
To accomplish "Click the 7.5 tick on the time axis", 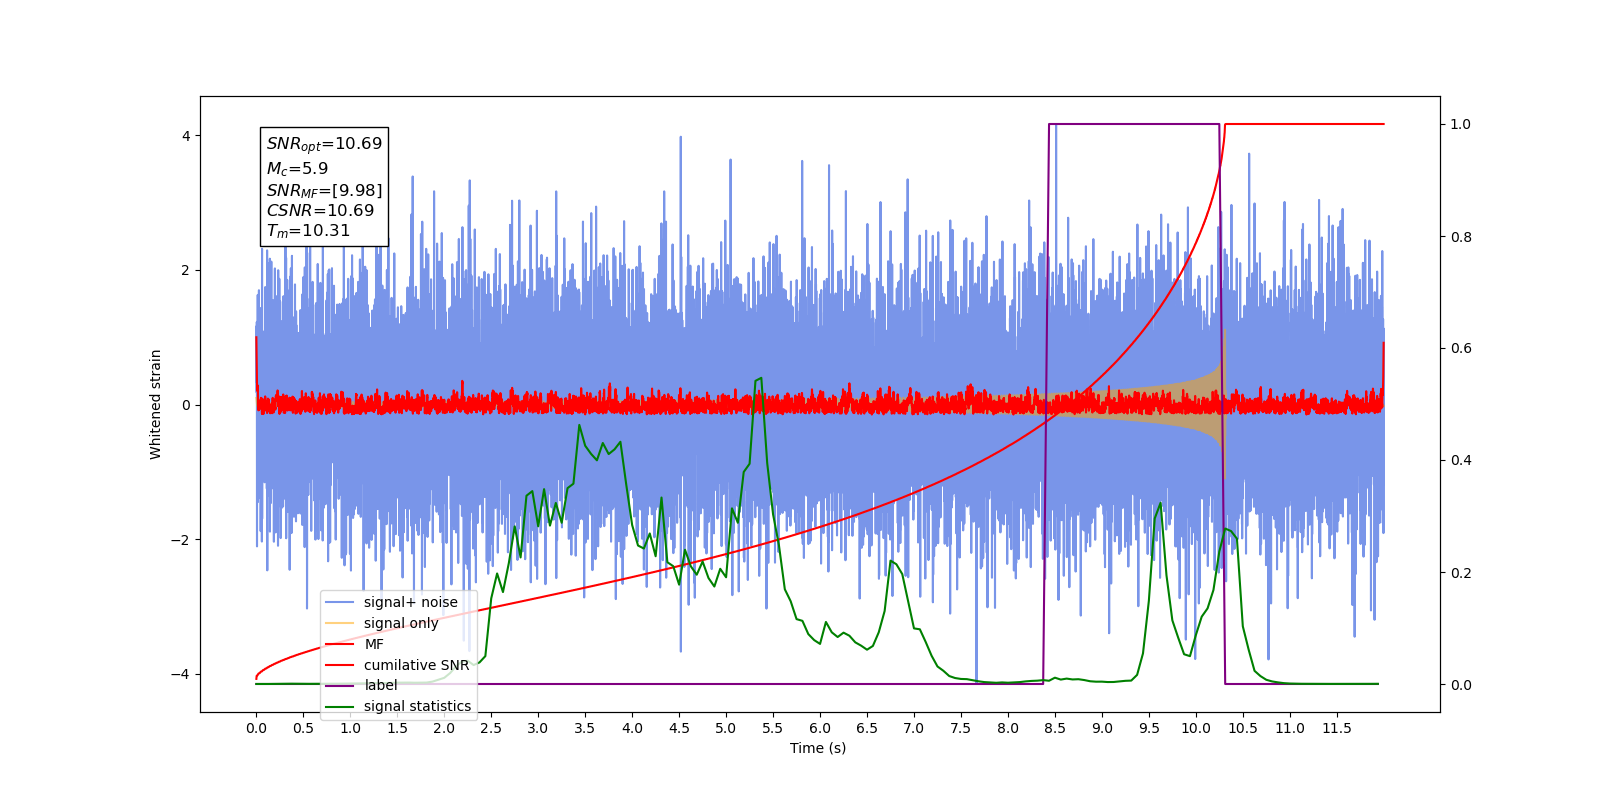I will click(961, 728).
